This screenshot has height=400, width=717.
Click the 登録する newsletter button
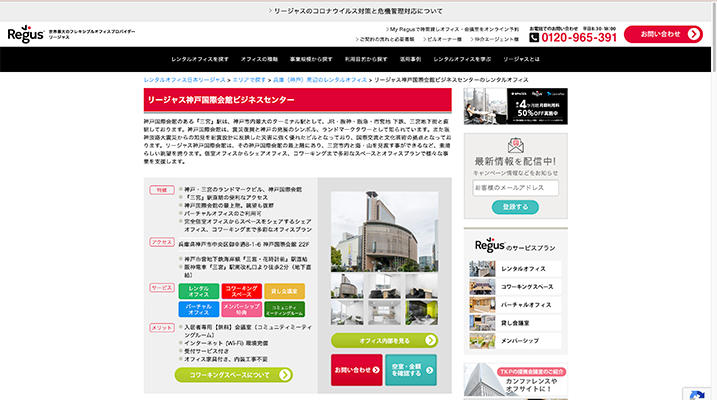coord(509,207)
